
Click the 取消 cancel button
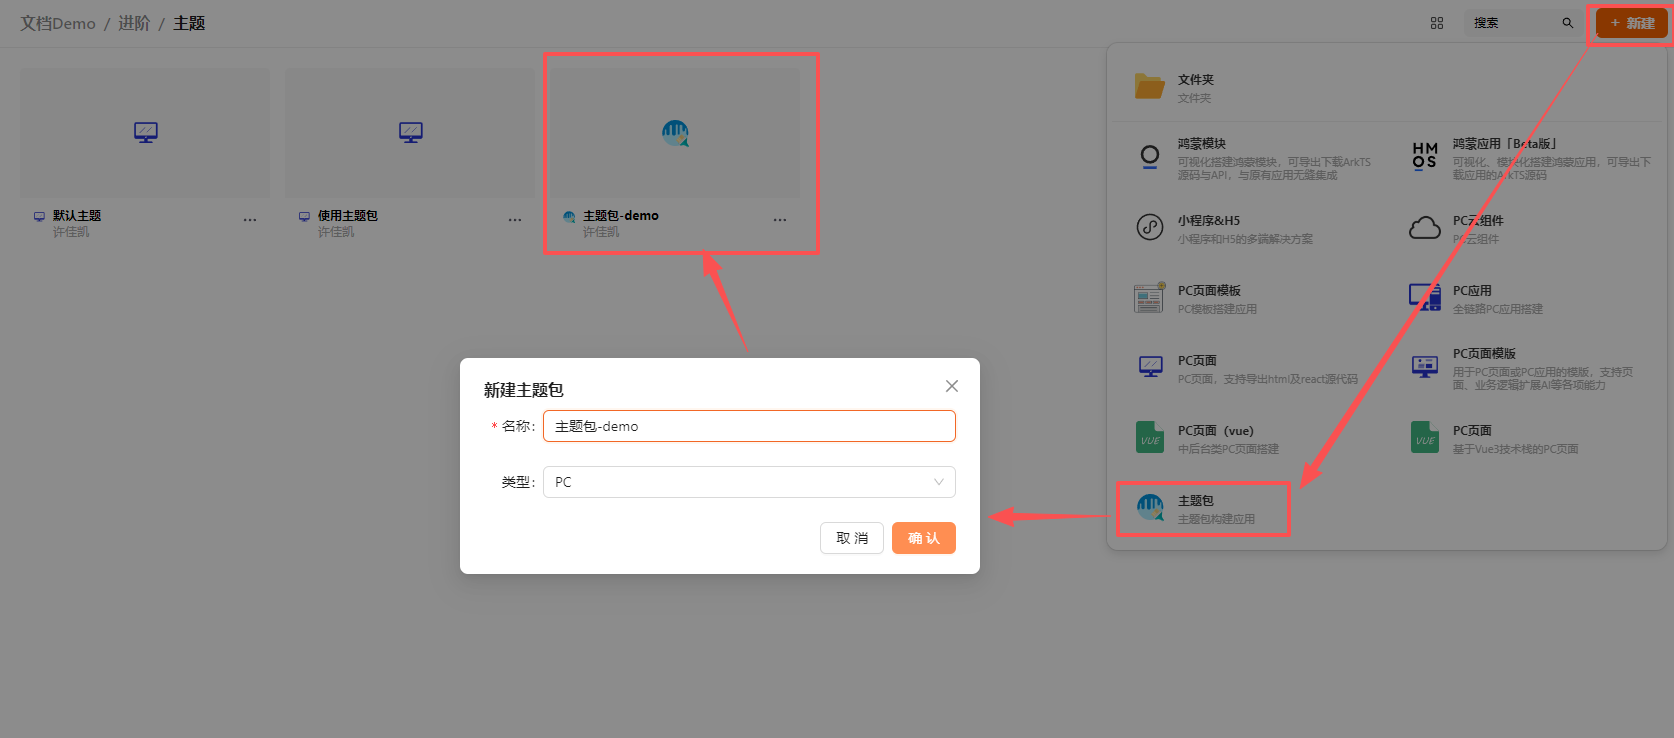tap(851, 538)
